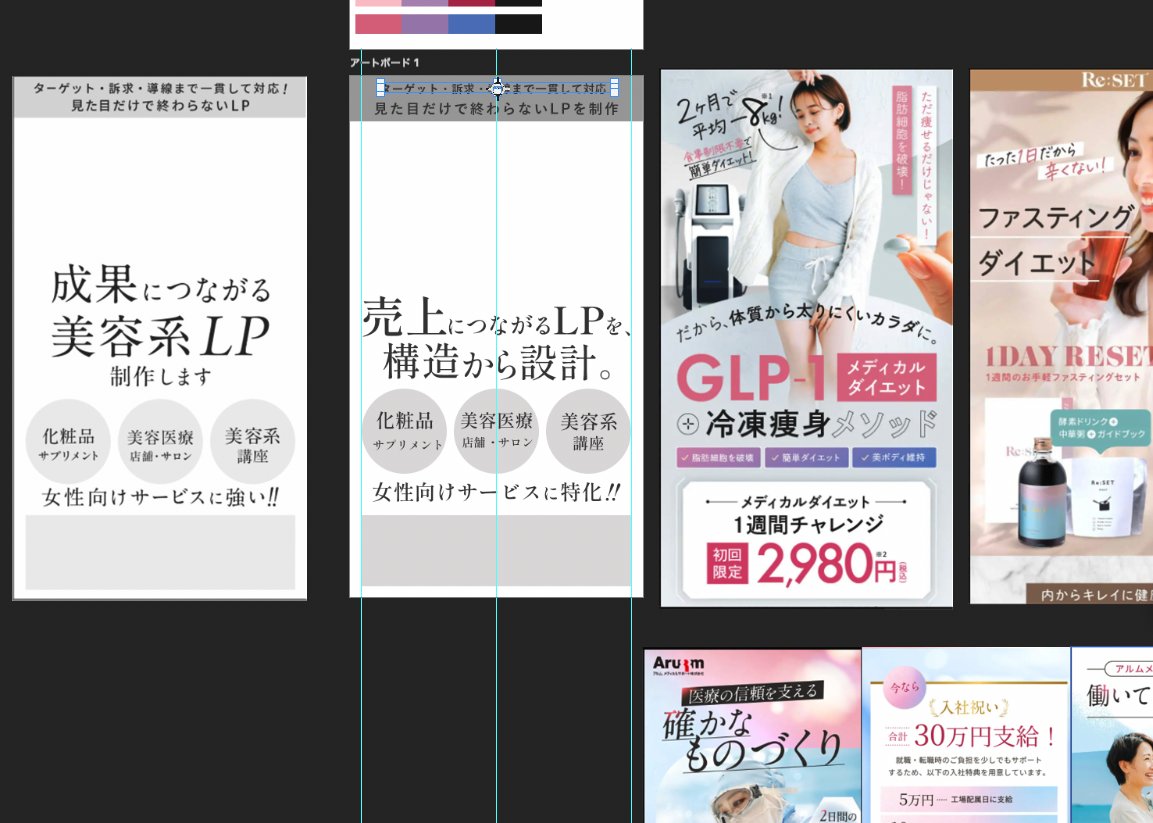Screen dimensions: 1153x823
Task: Click the 化粧品 circle under 構造から設計
Action: 404,430
